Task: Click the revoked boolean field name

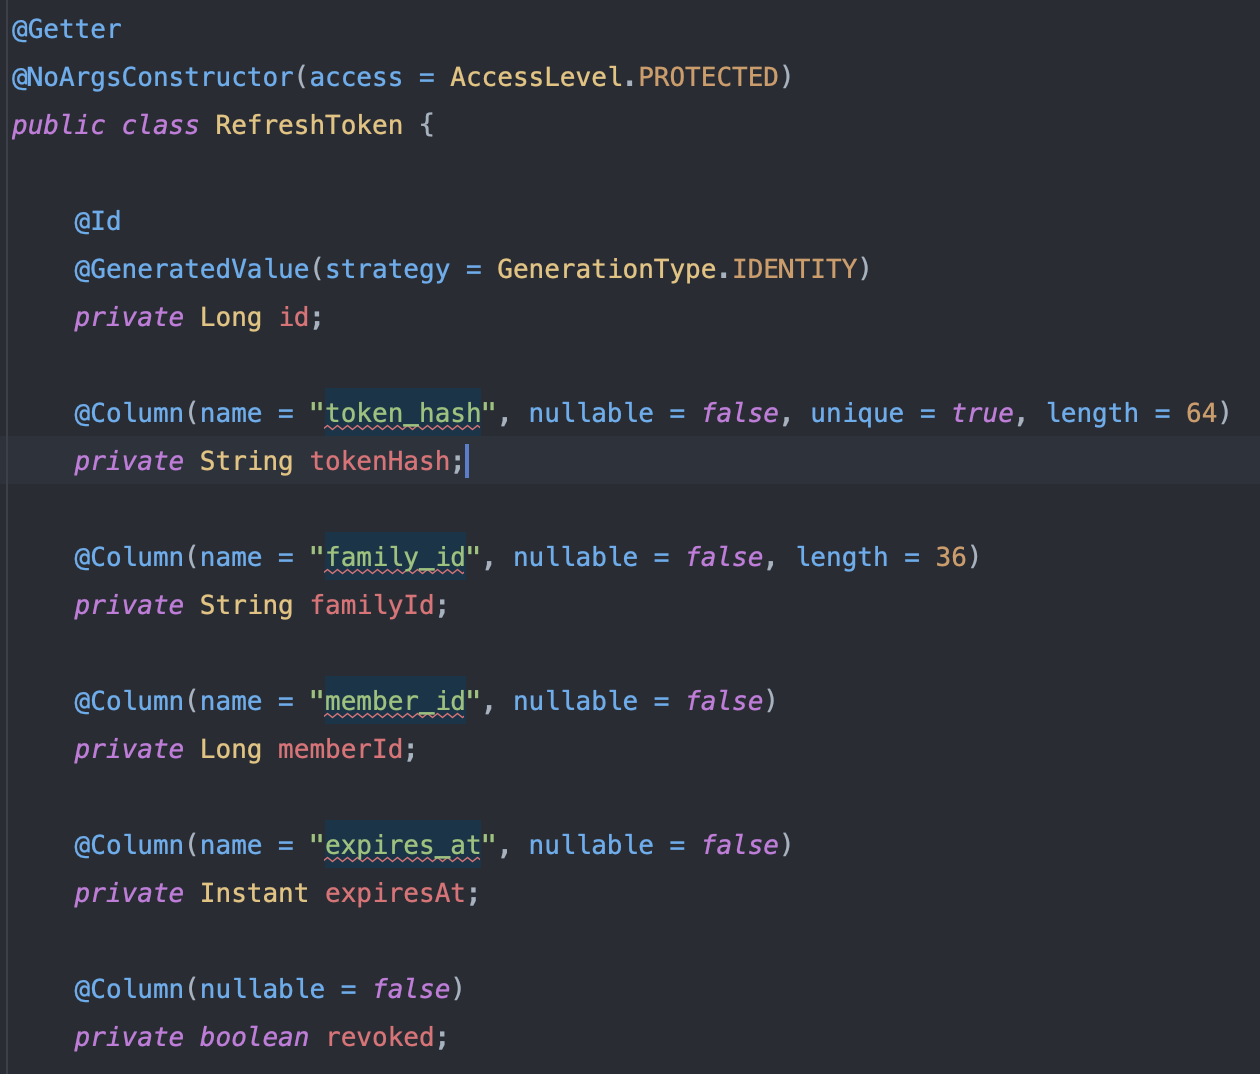Action: click(379, 1037)
